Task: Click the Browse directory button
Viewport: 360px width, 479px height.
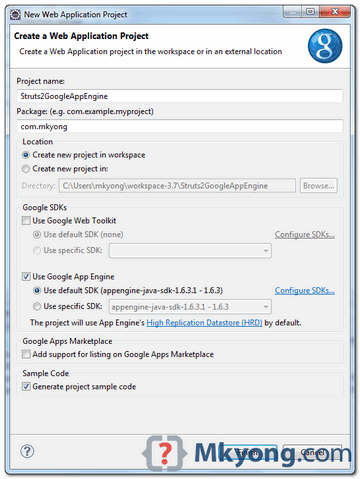Action: [x=318, y=186]
